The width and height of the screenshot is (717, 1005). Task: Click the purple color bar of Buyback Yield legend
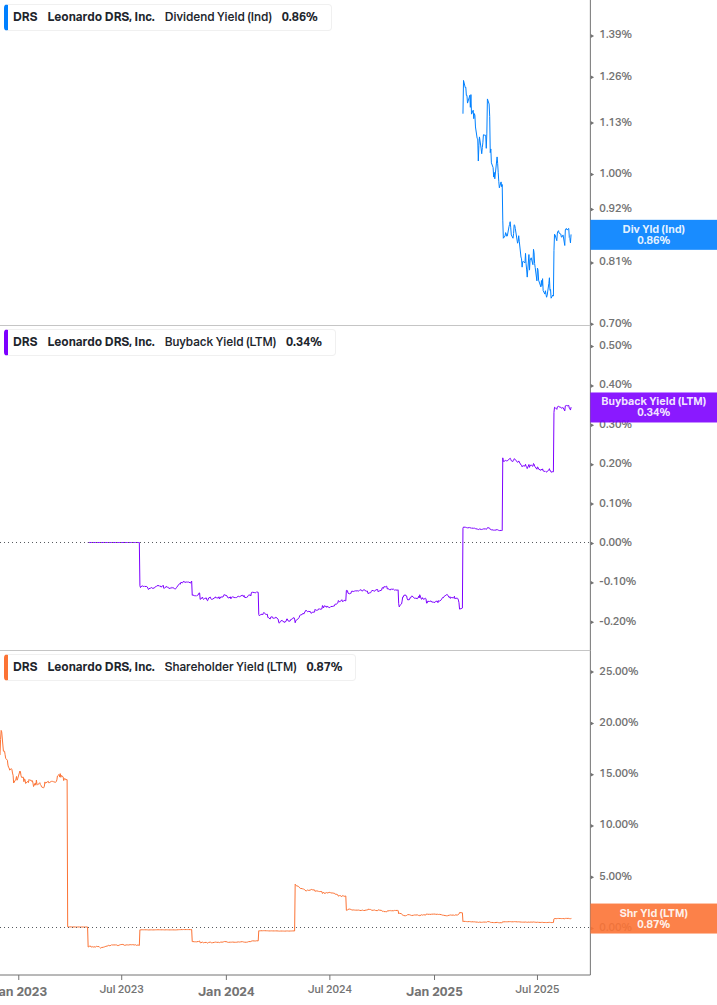pos(6,342)
